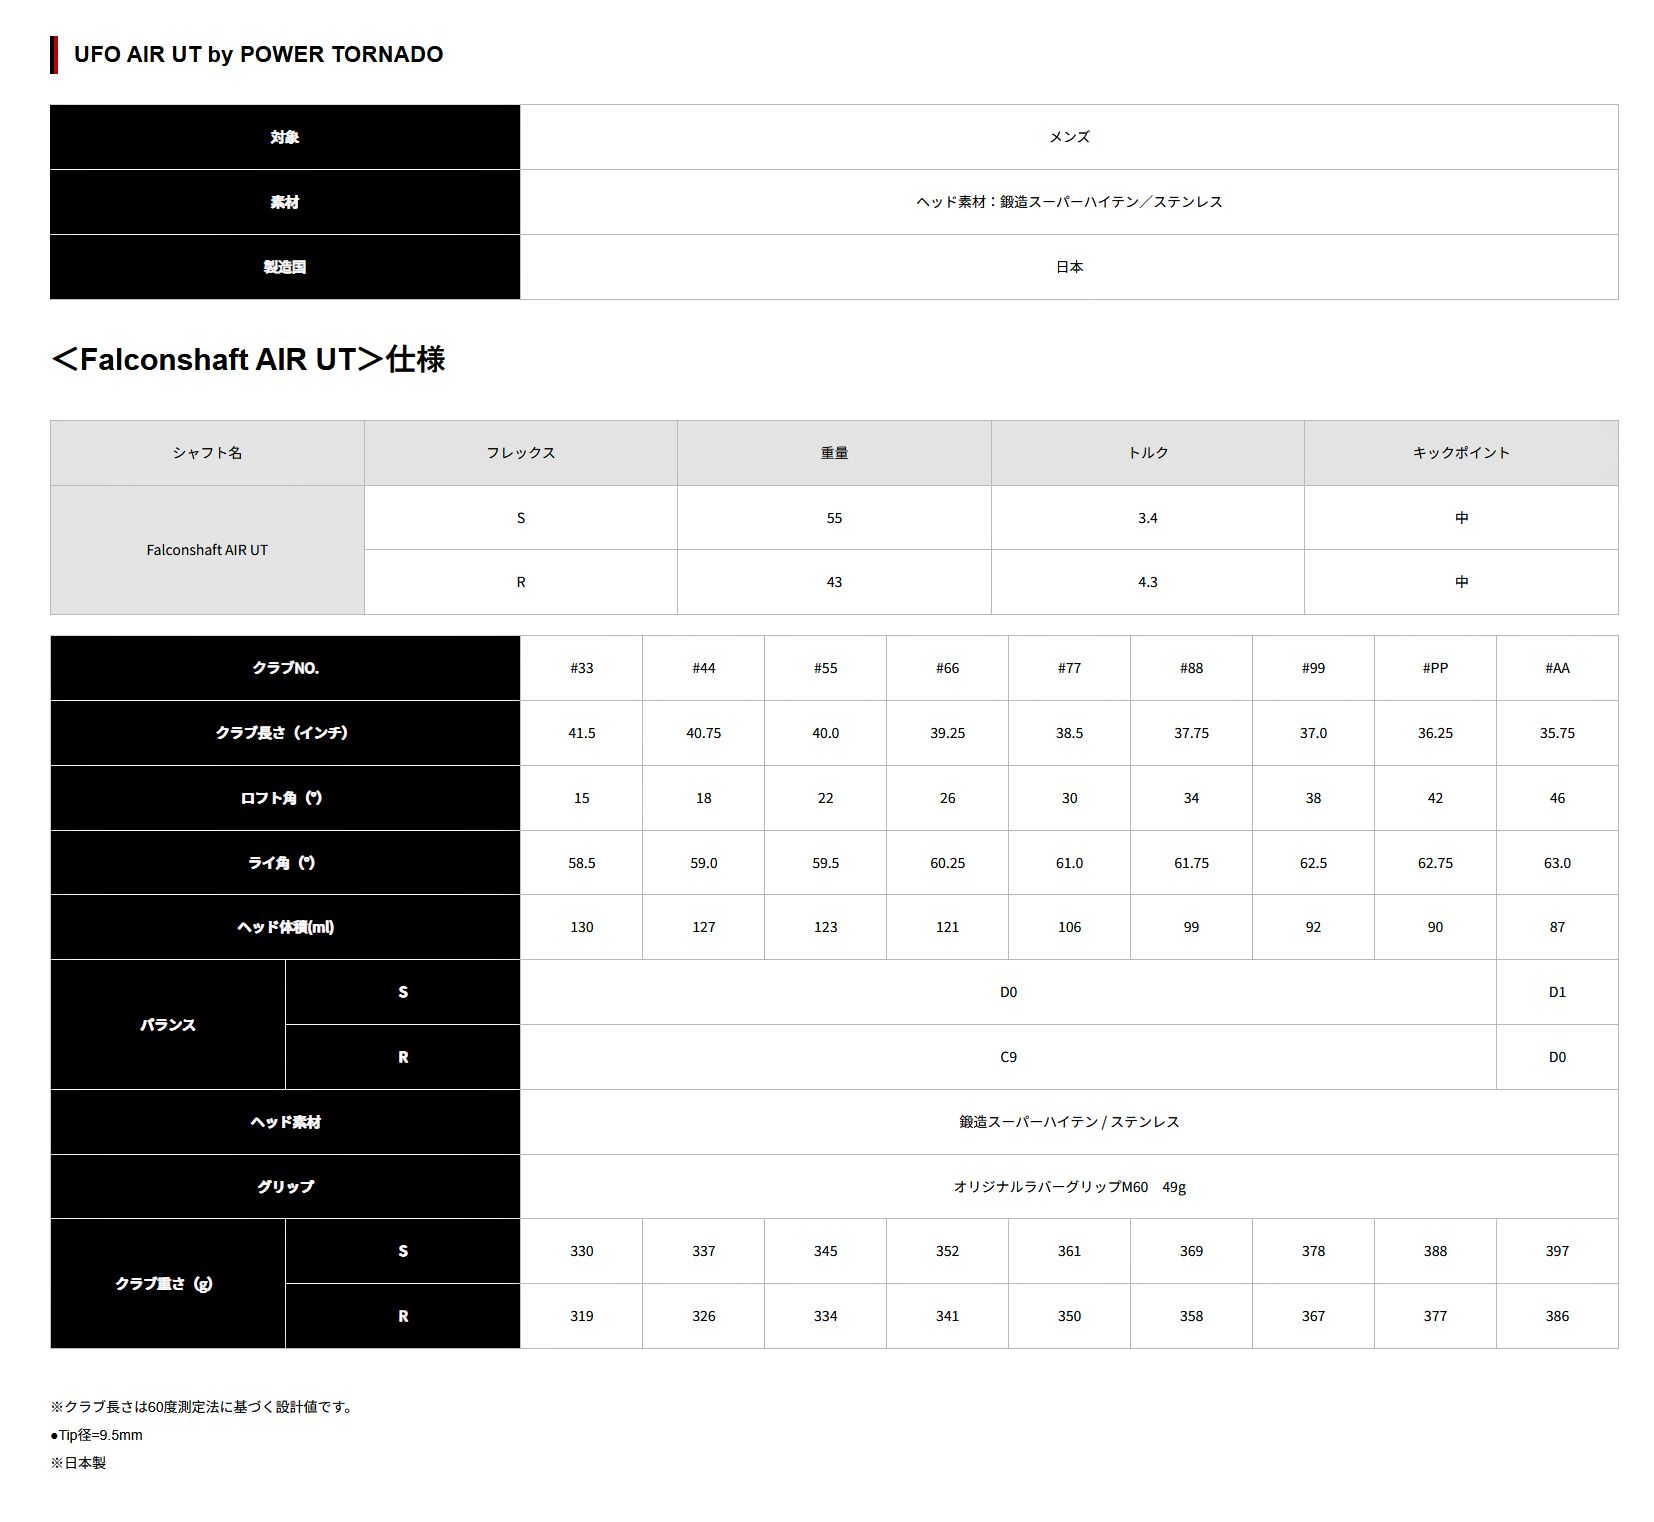Click balance value "D1"
Image resolution: width=1654 pixels, height=1522 pixels.
(x=1557, y=992)
